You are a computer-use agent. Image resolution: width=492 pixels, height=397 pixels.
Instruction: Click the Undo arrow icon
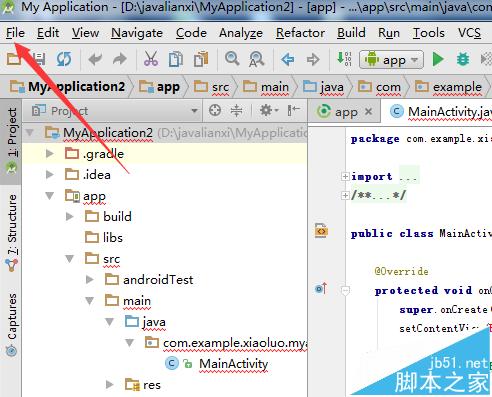95,59
